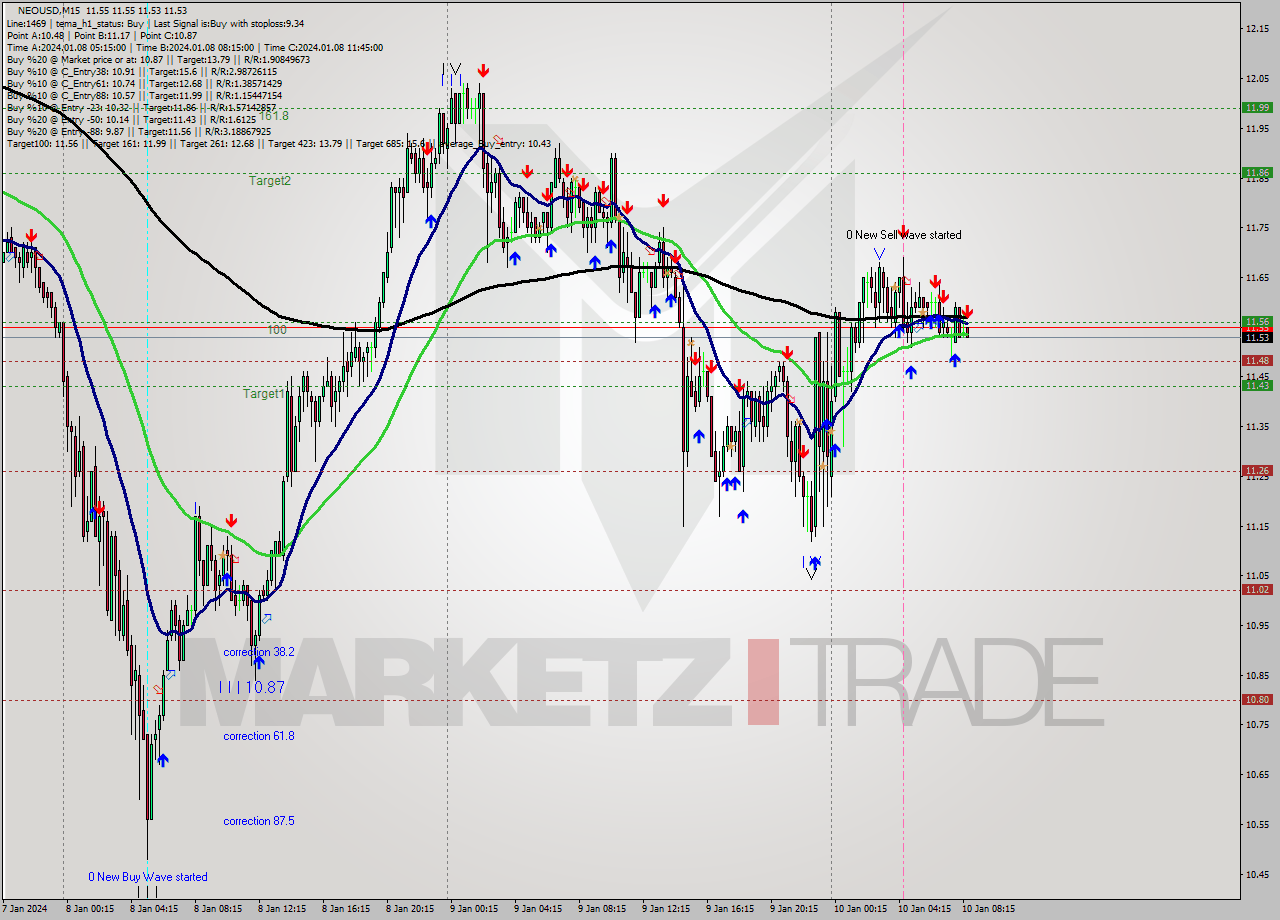Click the green 11.99 price tag
The width and height of the screenshot is (1280, 920).
coord(1257,108)
